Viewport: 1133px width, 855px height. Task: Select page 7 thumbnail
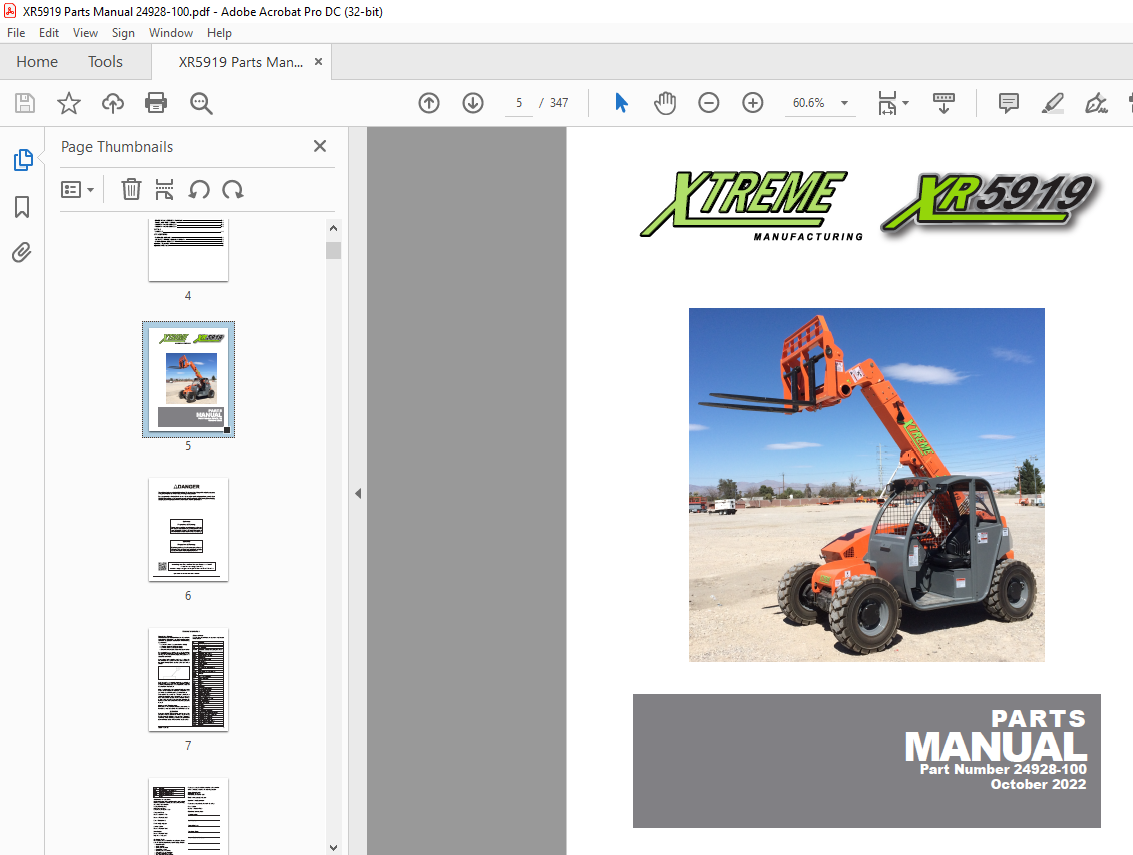(189, 679)
